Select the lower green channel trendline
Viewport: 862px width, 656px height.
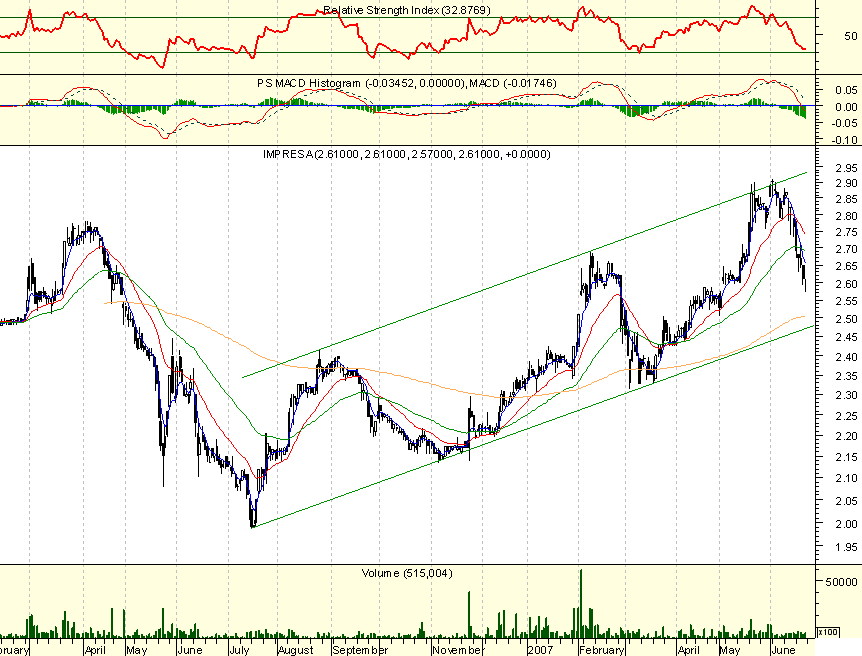tap(533, 427)
